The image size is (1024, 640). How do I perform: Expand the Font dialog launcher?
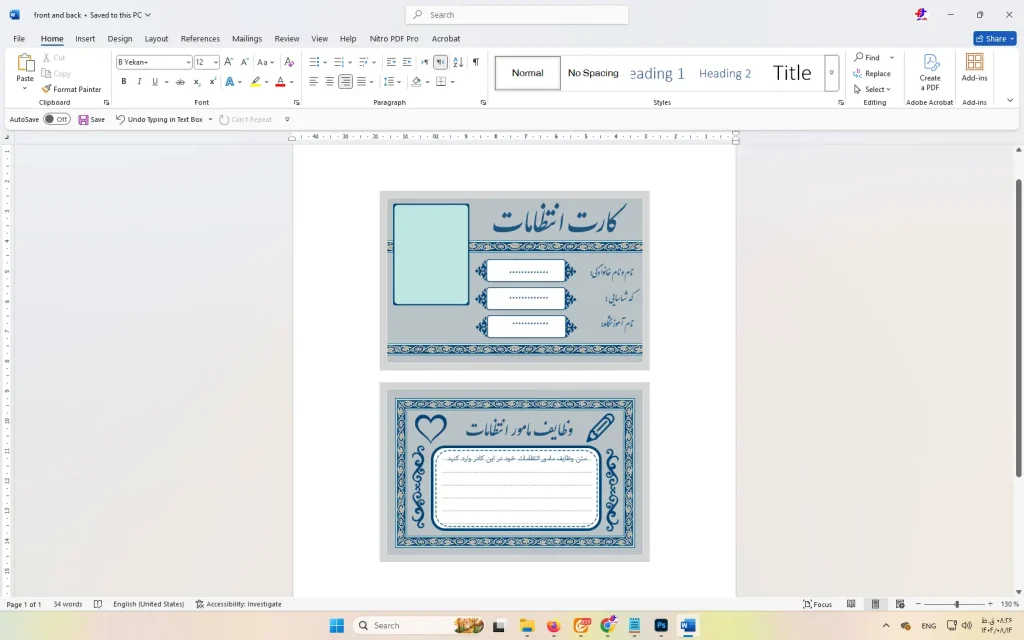pyautogui.click(x=296, y=103)
